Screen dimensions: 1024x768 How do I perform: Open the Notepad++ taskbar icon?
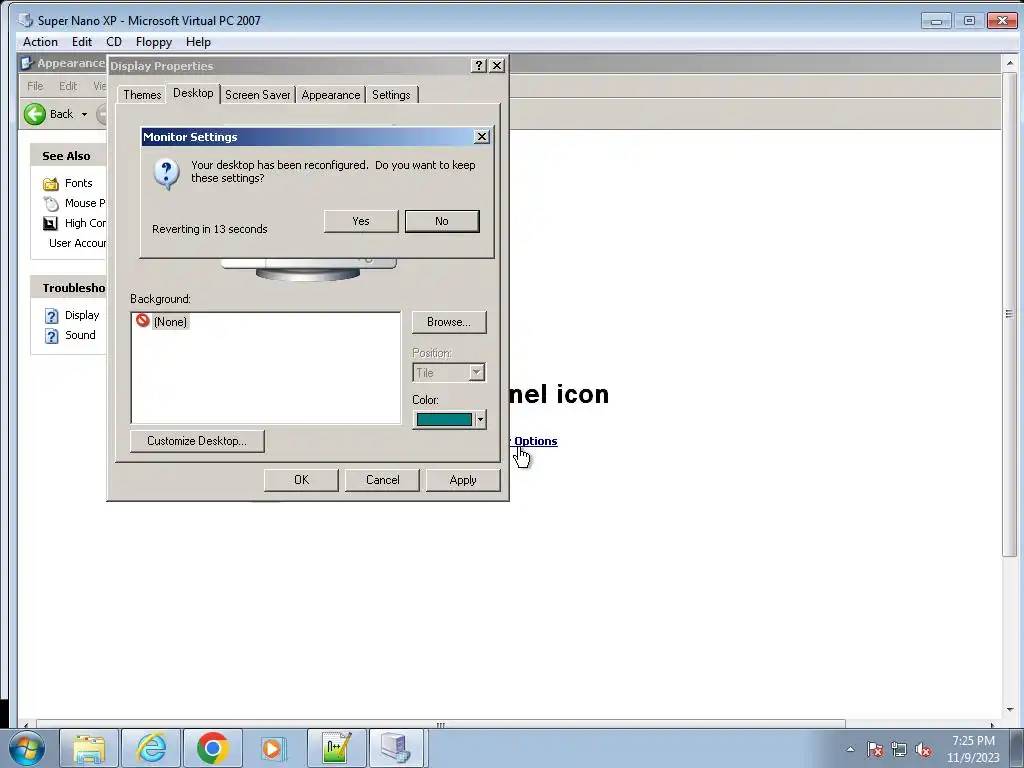click(336, 748)
